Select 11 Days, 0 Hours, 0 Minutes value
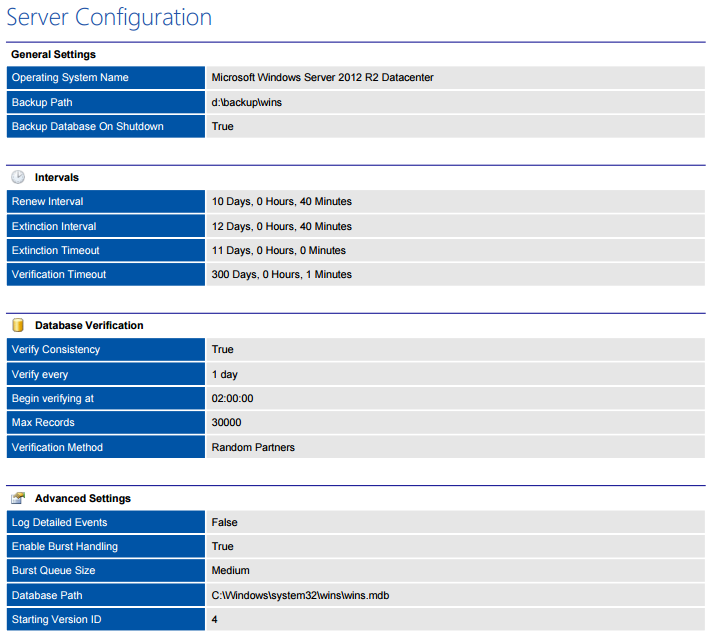Image resolution: width=712 pixels, height=636 pixels. pos(279,251)
